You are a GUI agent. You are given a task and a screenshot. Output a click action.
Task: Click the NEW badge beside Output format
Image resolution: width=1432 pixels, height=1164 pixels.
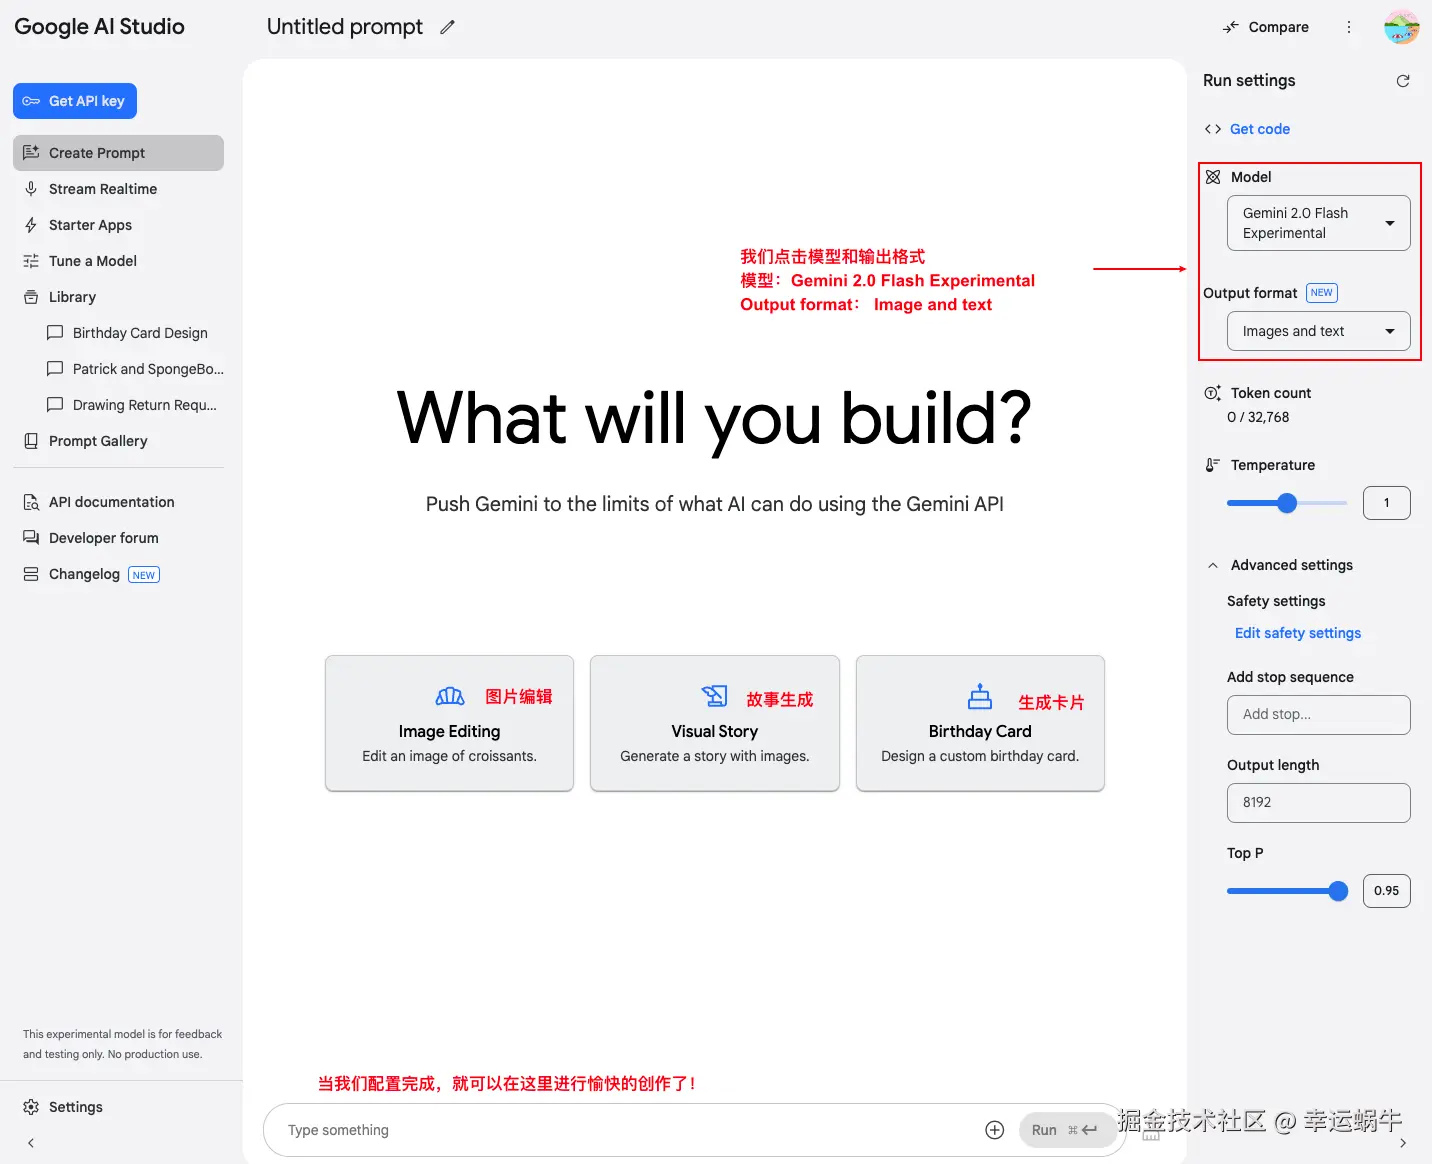[1322, 293]
